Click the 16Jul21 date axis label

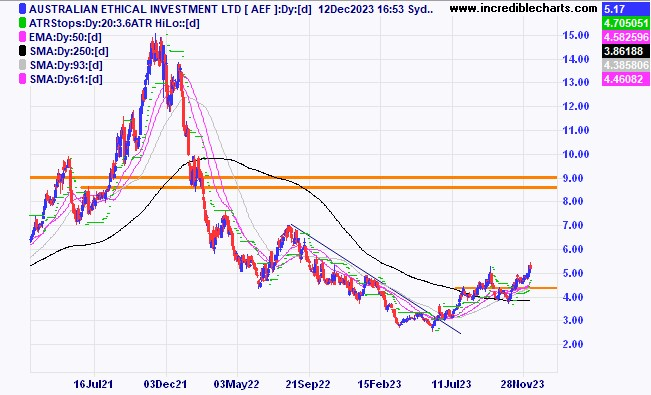click(x=93, y=384)
